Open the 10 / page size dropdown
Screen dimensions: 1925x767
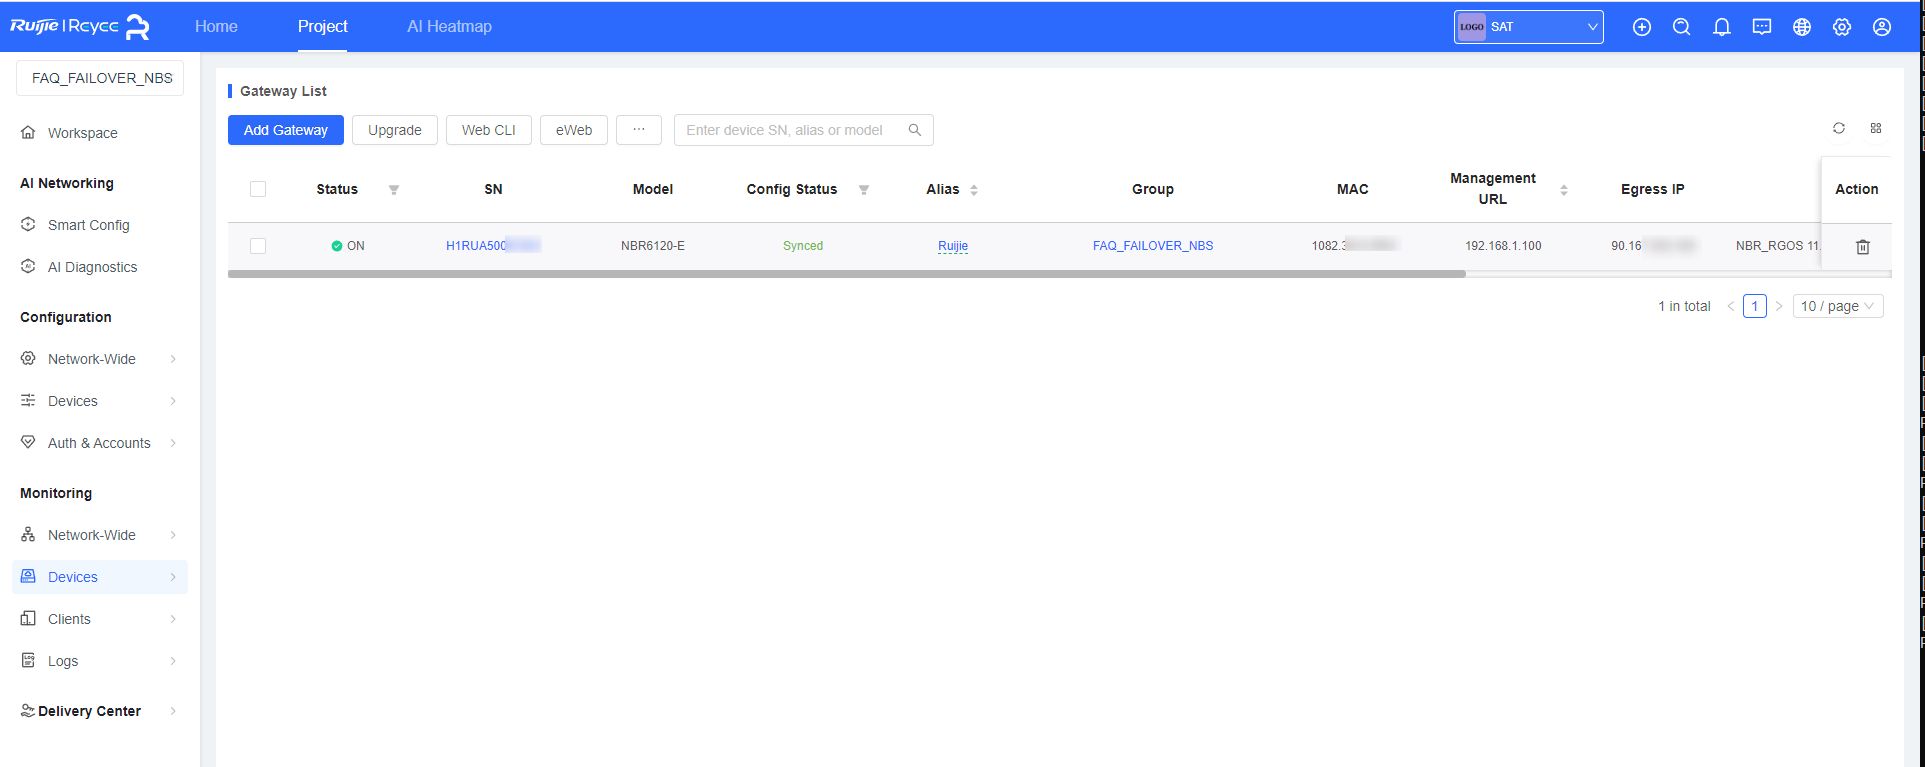(1837, 306)
